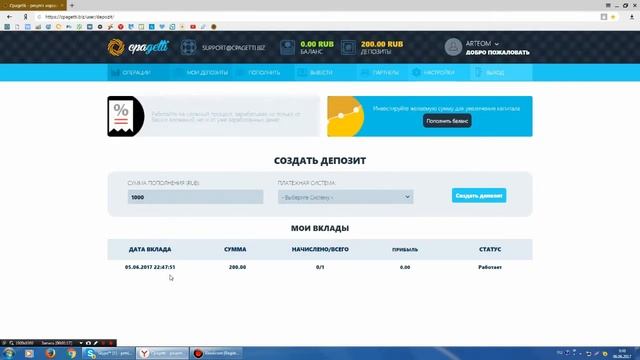
Task: Click the 200.00 deposit sum cell
Action: click(238, 267)
